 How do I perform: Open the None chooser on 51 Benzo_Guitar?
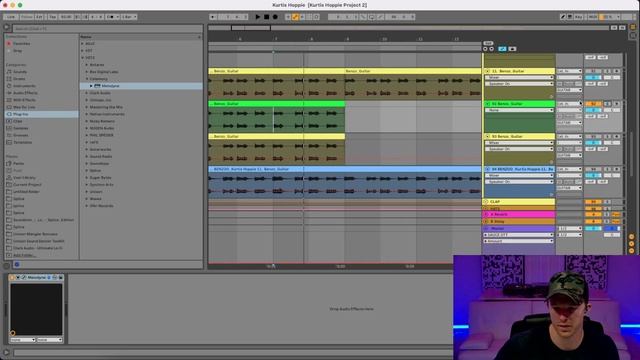(x=519, y=110)
